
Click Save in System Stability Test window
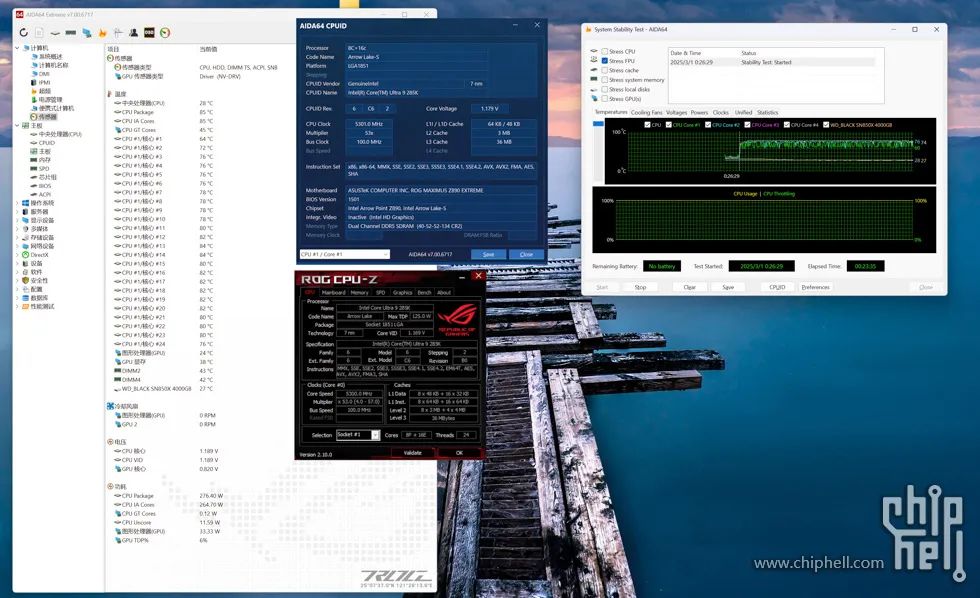728,287
